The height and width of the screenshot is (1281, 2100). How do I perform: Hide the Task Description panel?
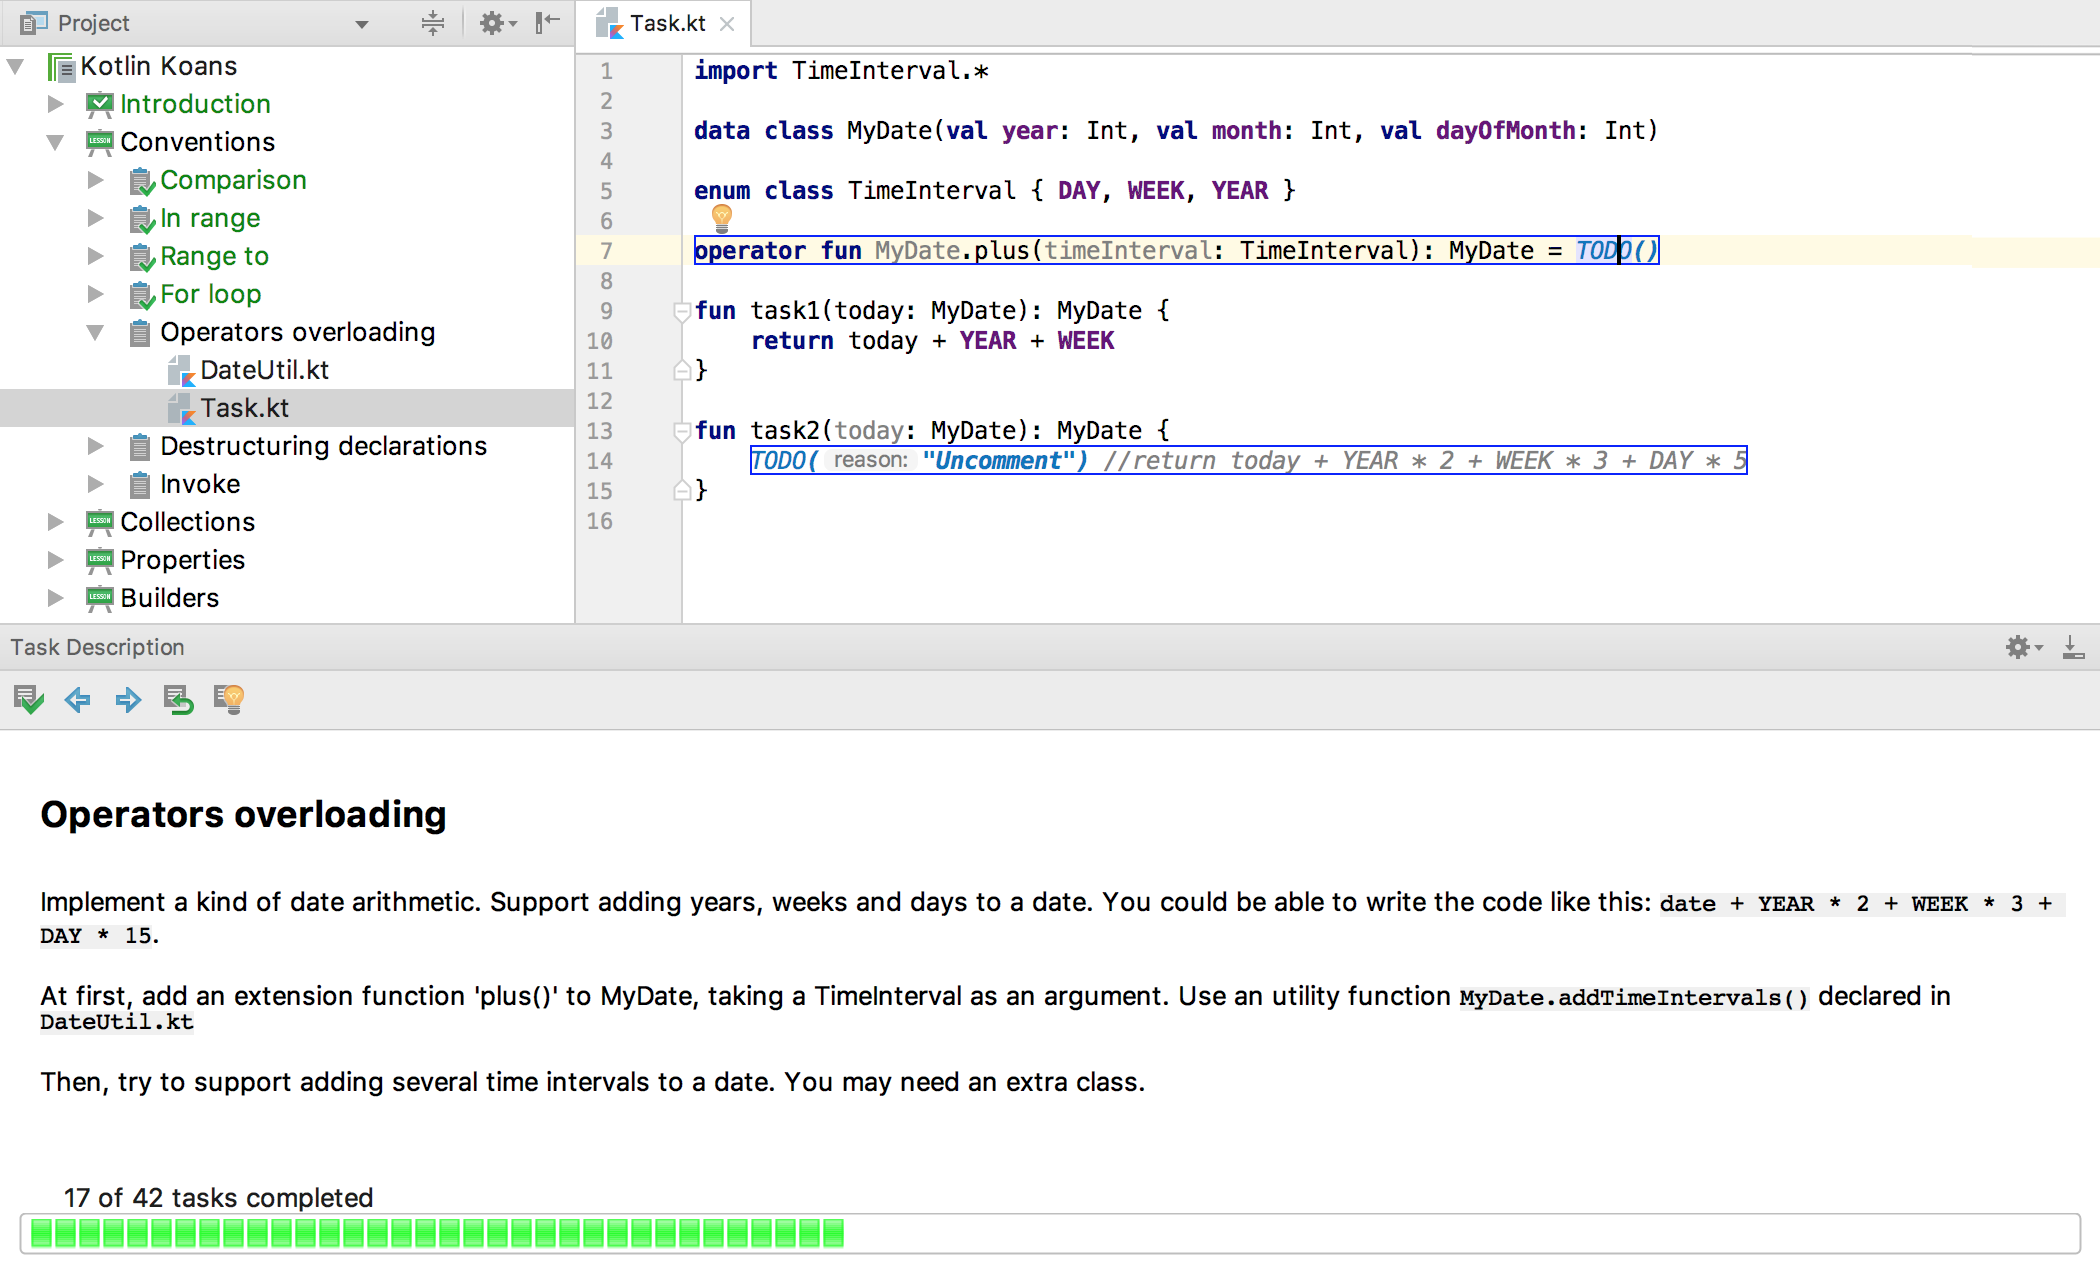click(2073, 647)
